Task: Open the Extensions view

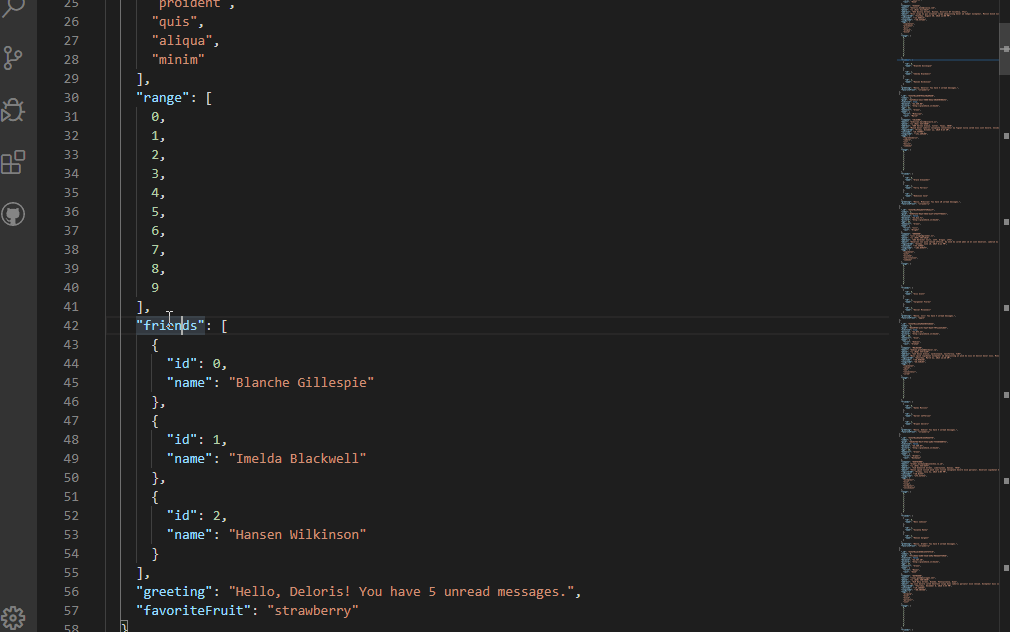Action: click(x=14, y=162)
